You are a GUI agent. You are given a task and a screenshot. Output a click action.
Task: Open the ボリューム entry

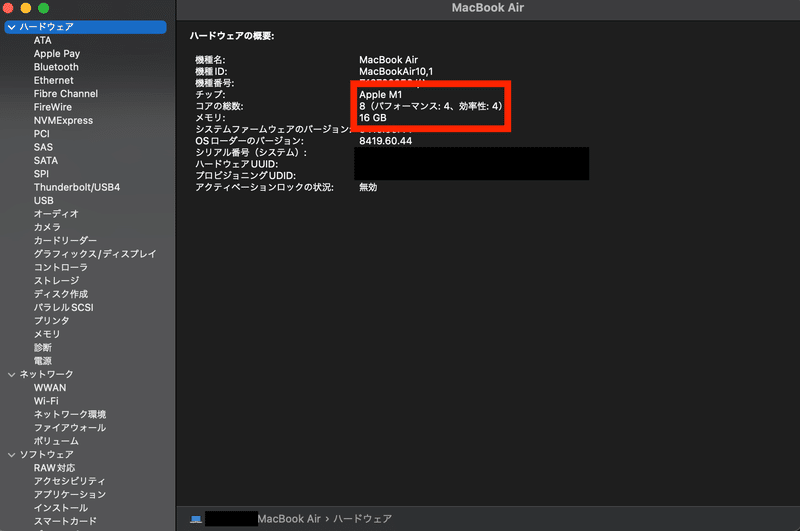(x=56, y=441)
